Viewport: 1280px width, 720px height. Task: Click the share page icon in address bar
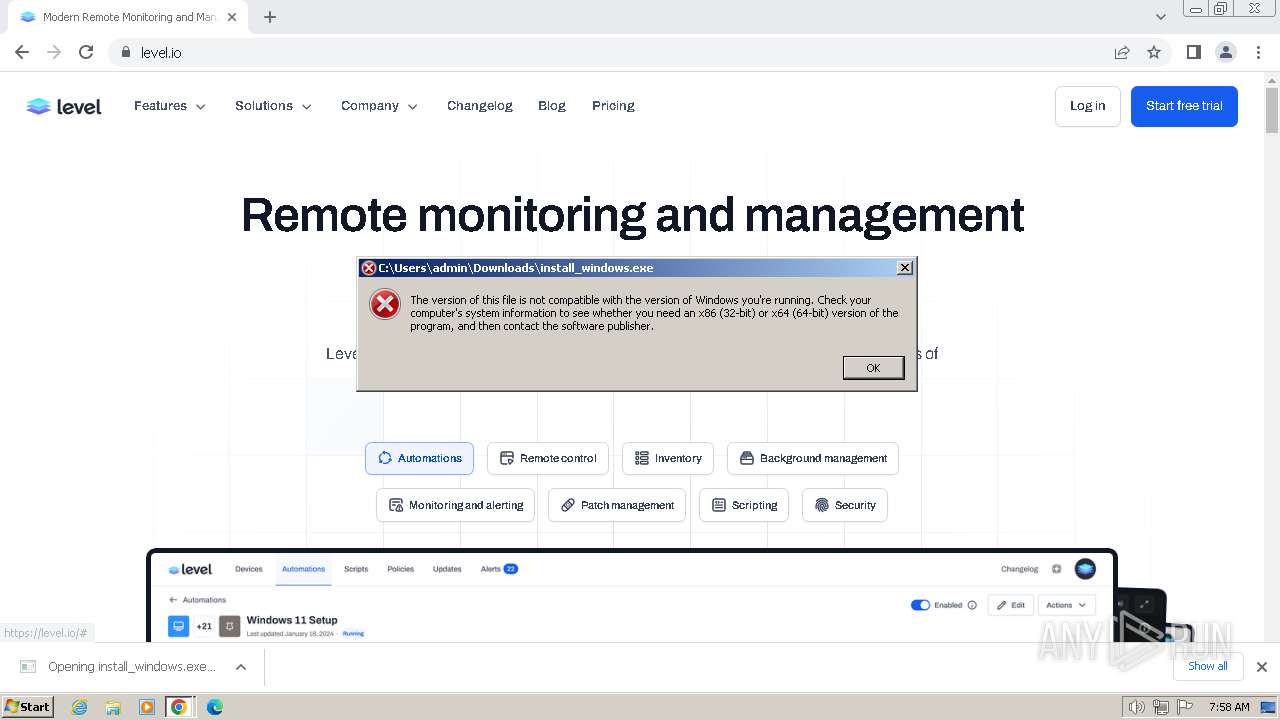(1122, 52)
